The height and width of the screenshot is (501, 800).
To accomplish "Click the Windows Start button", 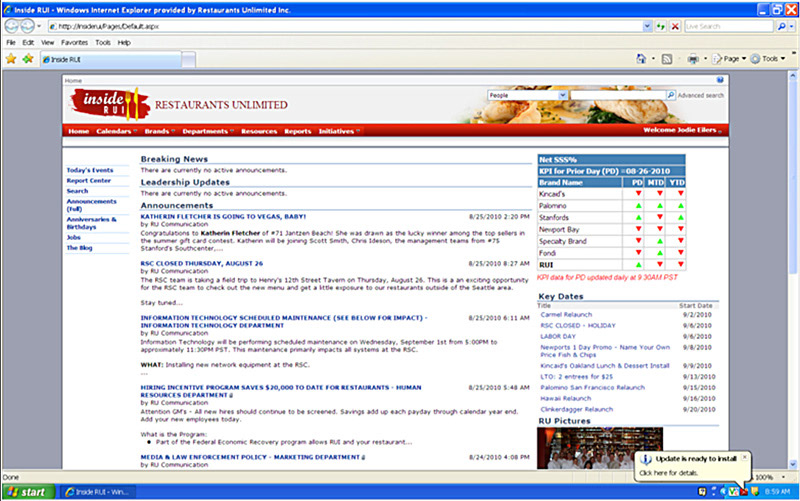I will pyautogui.click(x=28, y=492).
